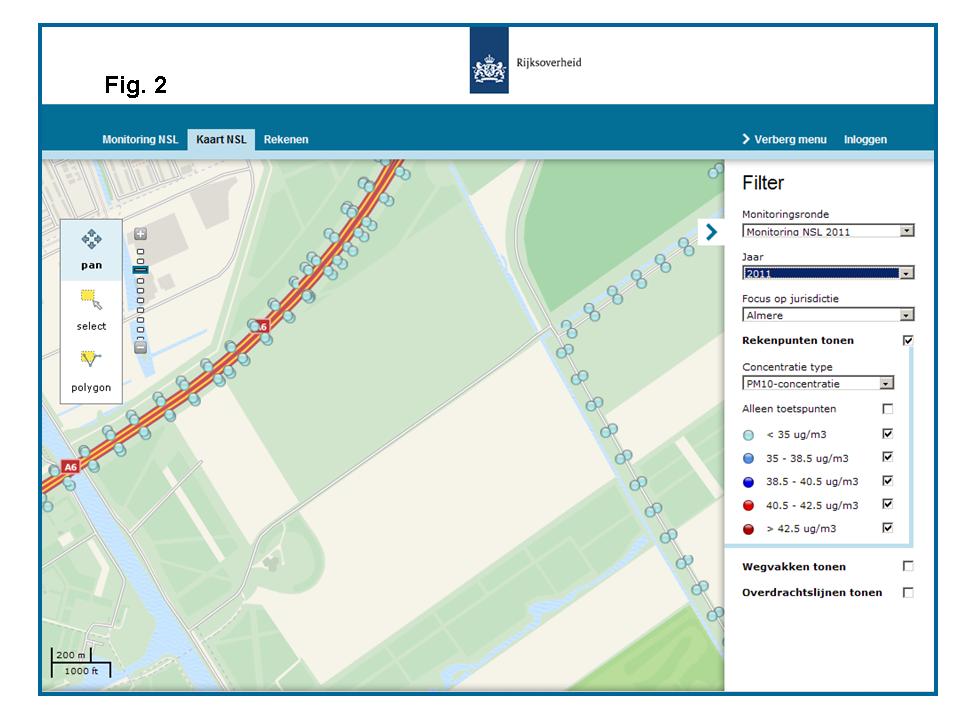Click the zoom out minus button
The width and height of the screenshot is (960, 720).
tap(140, 347)
